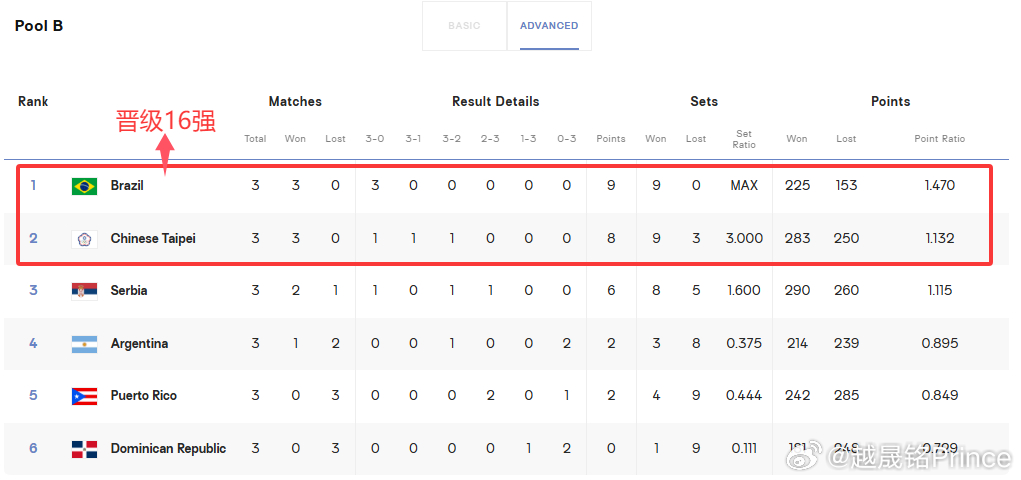Viewport: 1021px width, 480px height.
Task: Click the Chinese Taipei flag icon
Action: [x=84, y=239]
